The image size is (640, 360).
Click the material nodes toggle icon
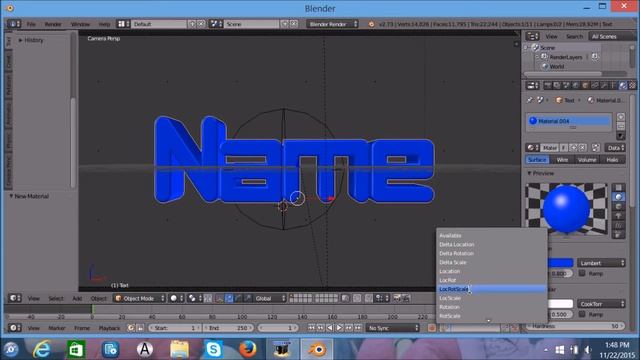point(596,148)
